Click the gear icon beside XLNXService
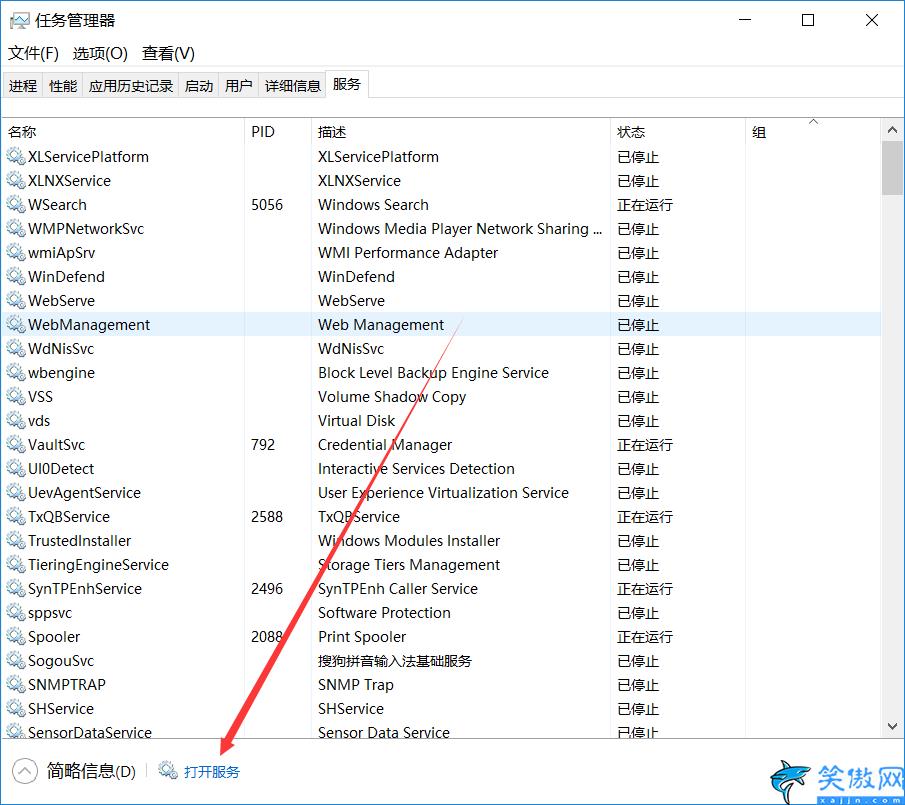 click(16, 180)
